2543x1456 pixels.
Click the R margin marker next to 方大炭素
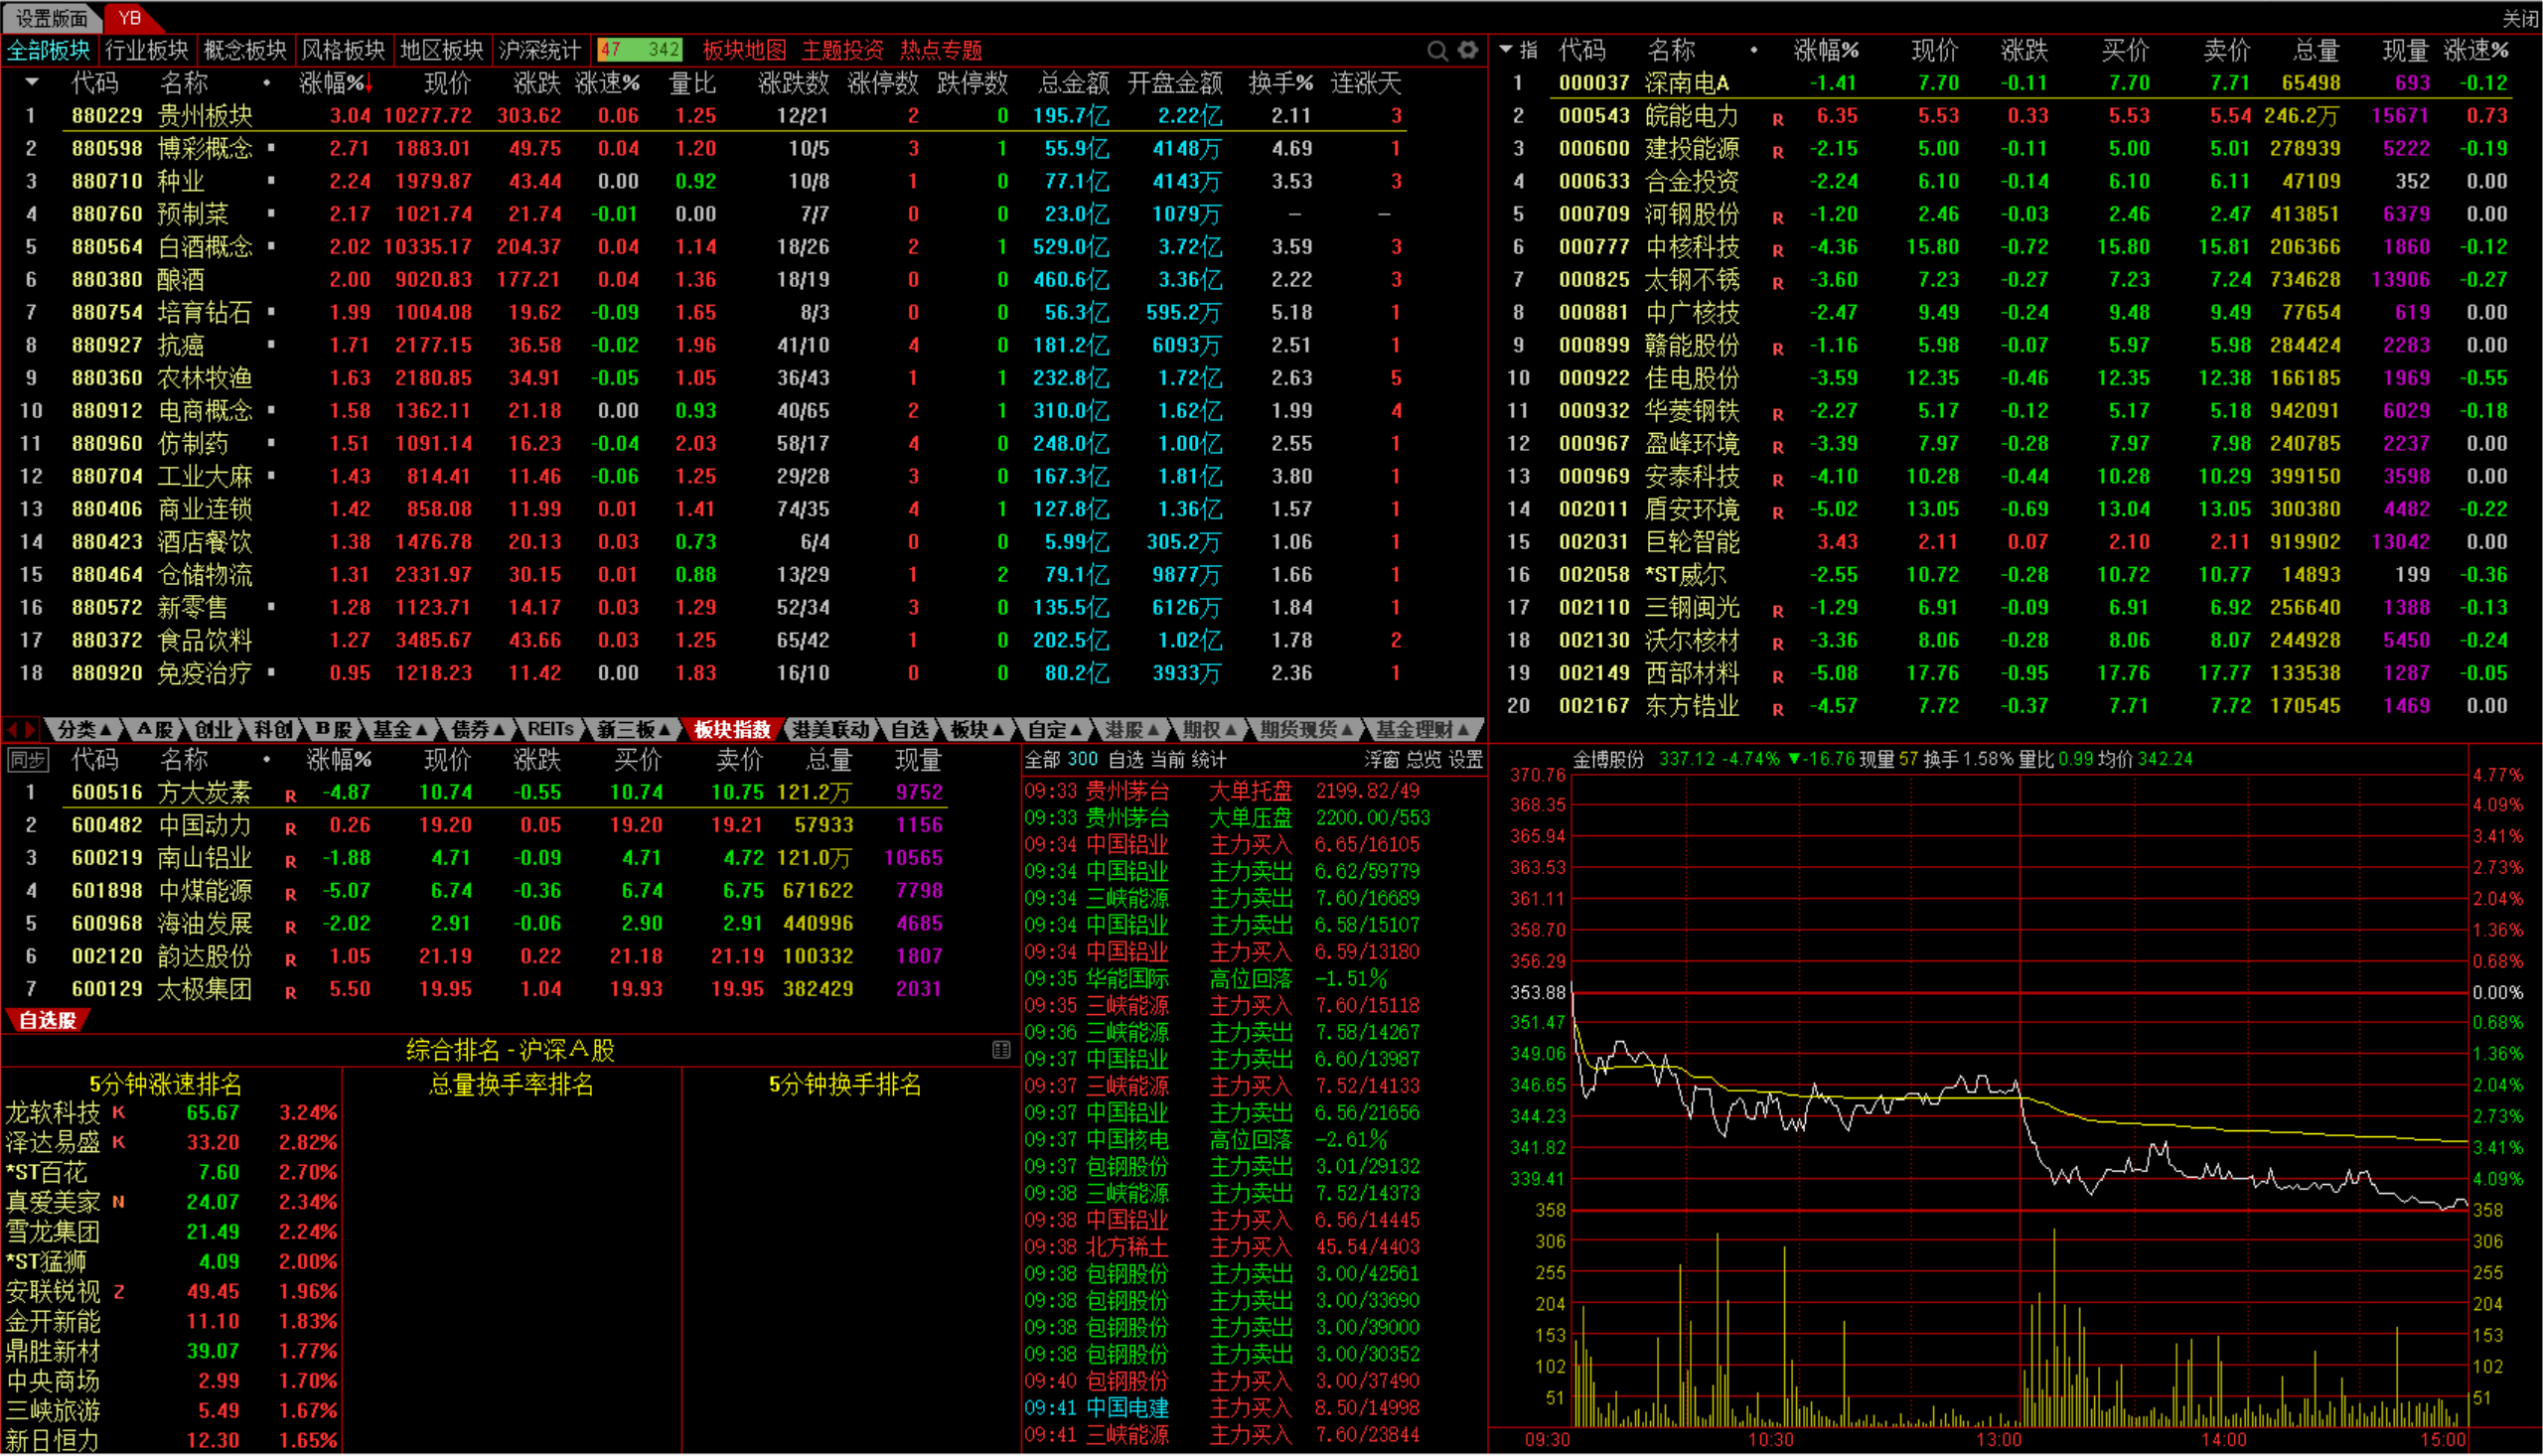coord(290,797)
